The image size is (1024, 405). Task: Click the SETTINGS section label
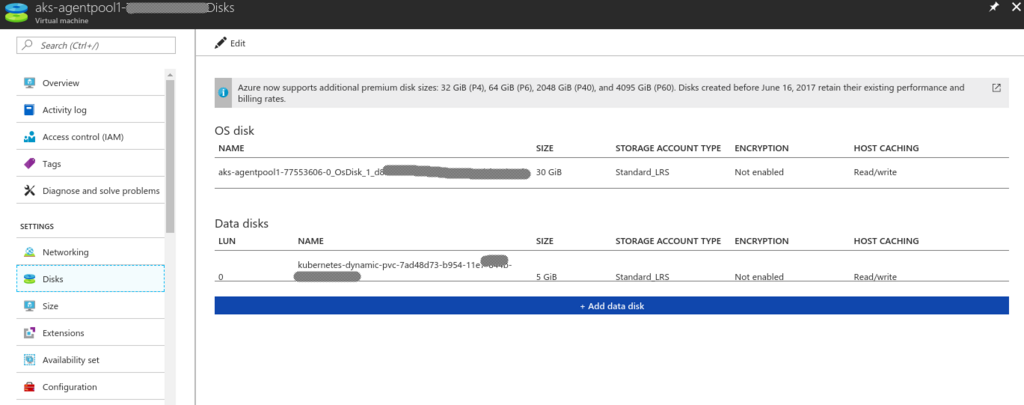(37, 227)
